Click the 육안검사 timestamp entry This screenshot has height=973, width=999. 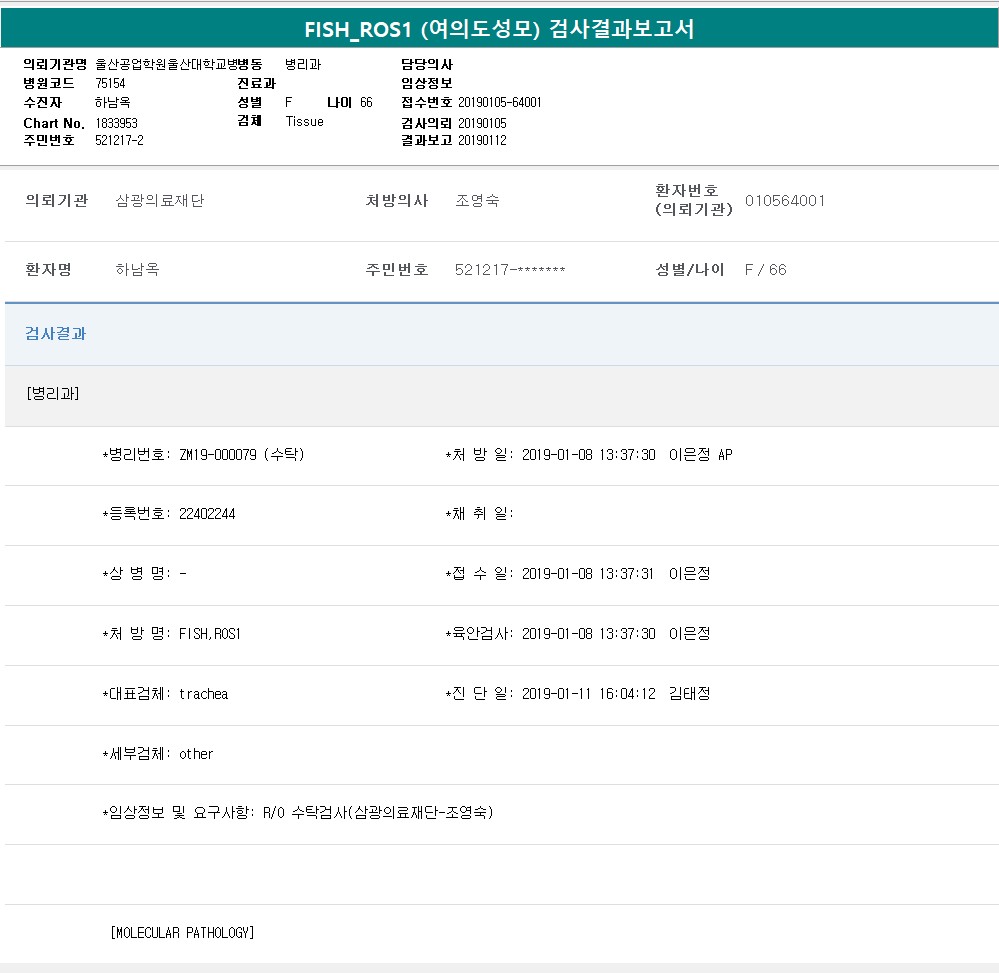click(588, 634)
